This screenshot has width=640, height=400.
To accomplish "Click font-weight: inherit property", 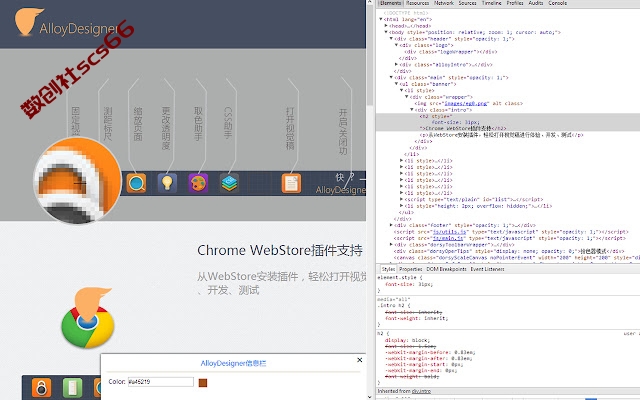I will tap(416, 318).
